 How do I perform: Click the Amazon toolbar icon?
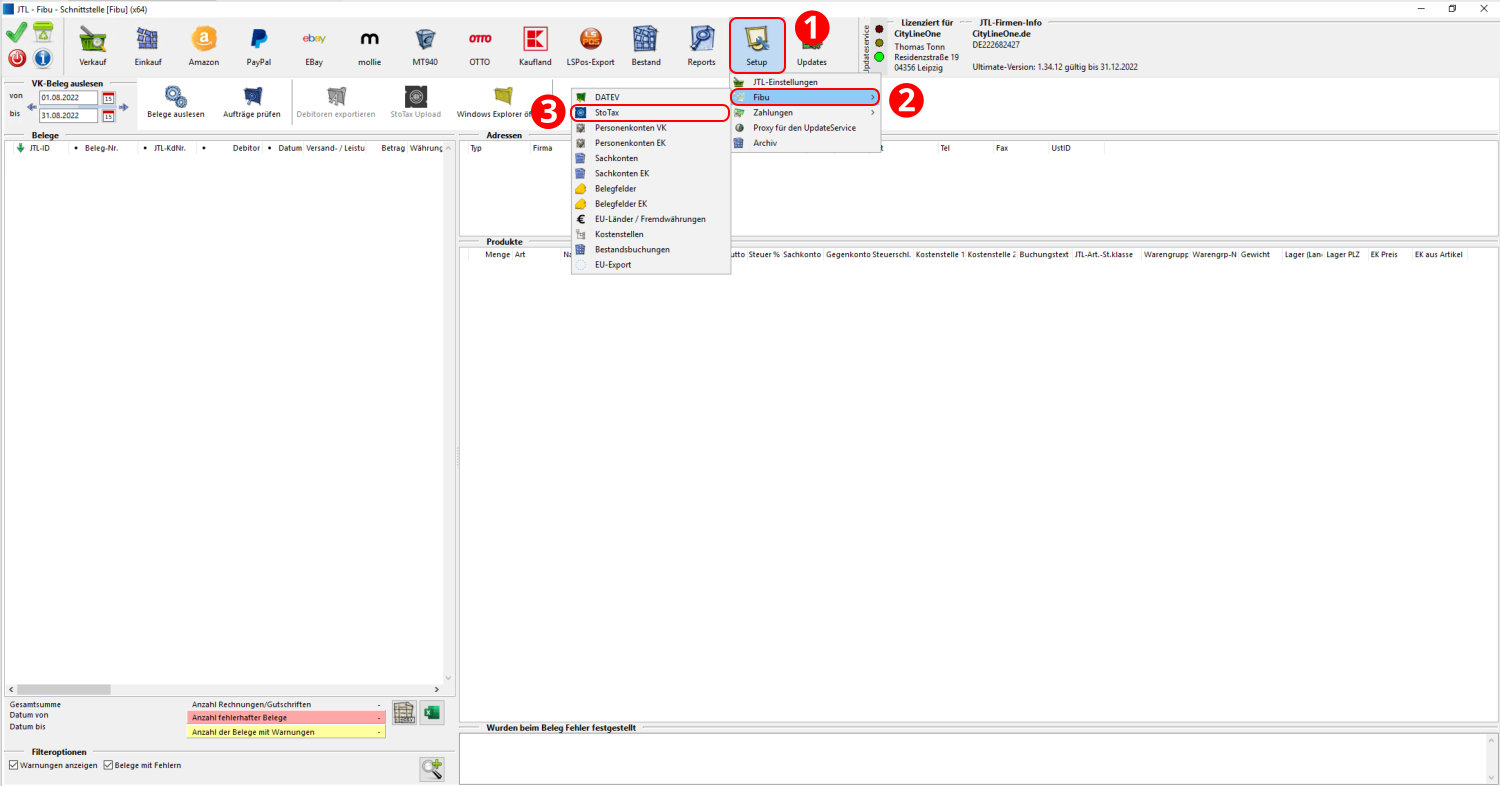[204, 45]
